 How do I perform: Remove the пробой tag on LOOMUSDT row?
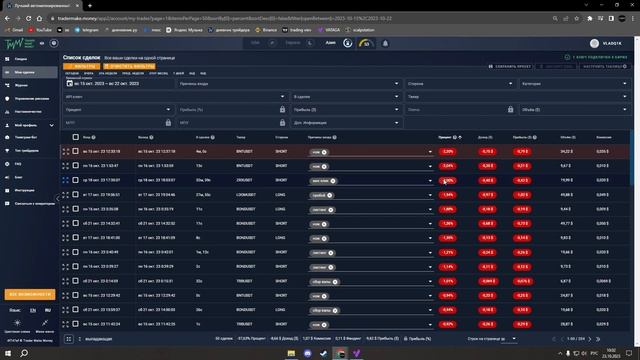click(x=329, y=195)
